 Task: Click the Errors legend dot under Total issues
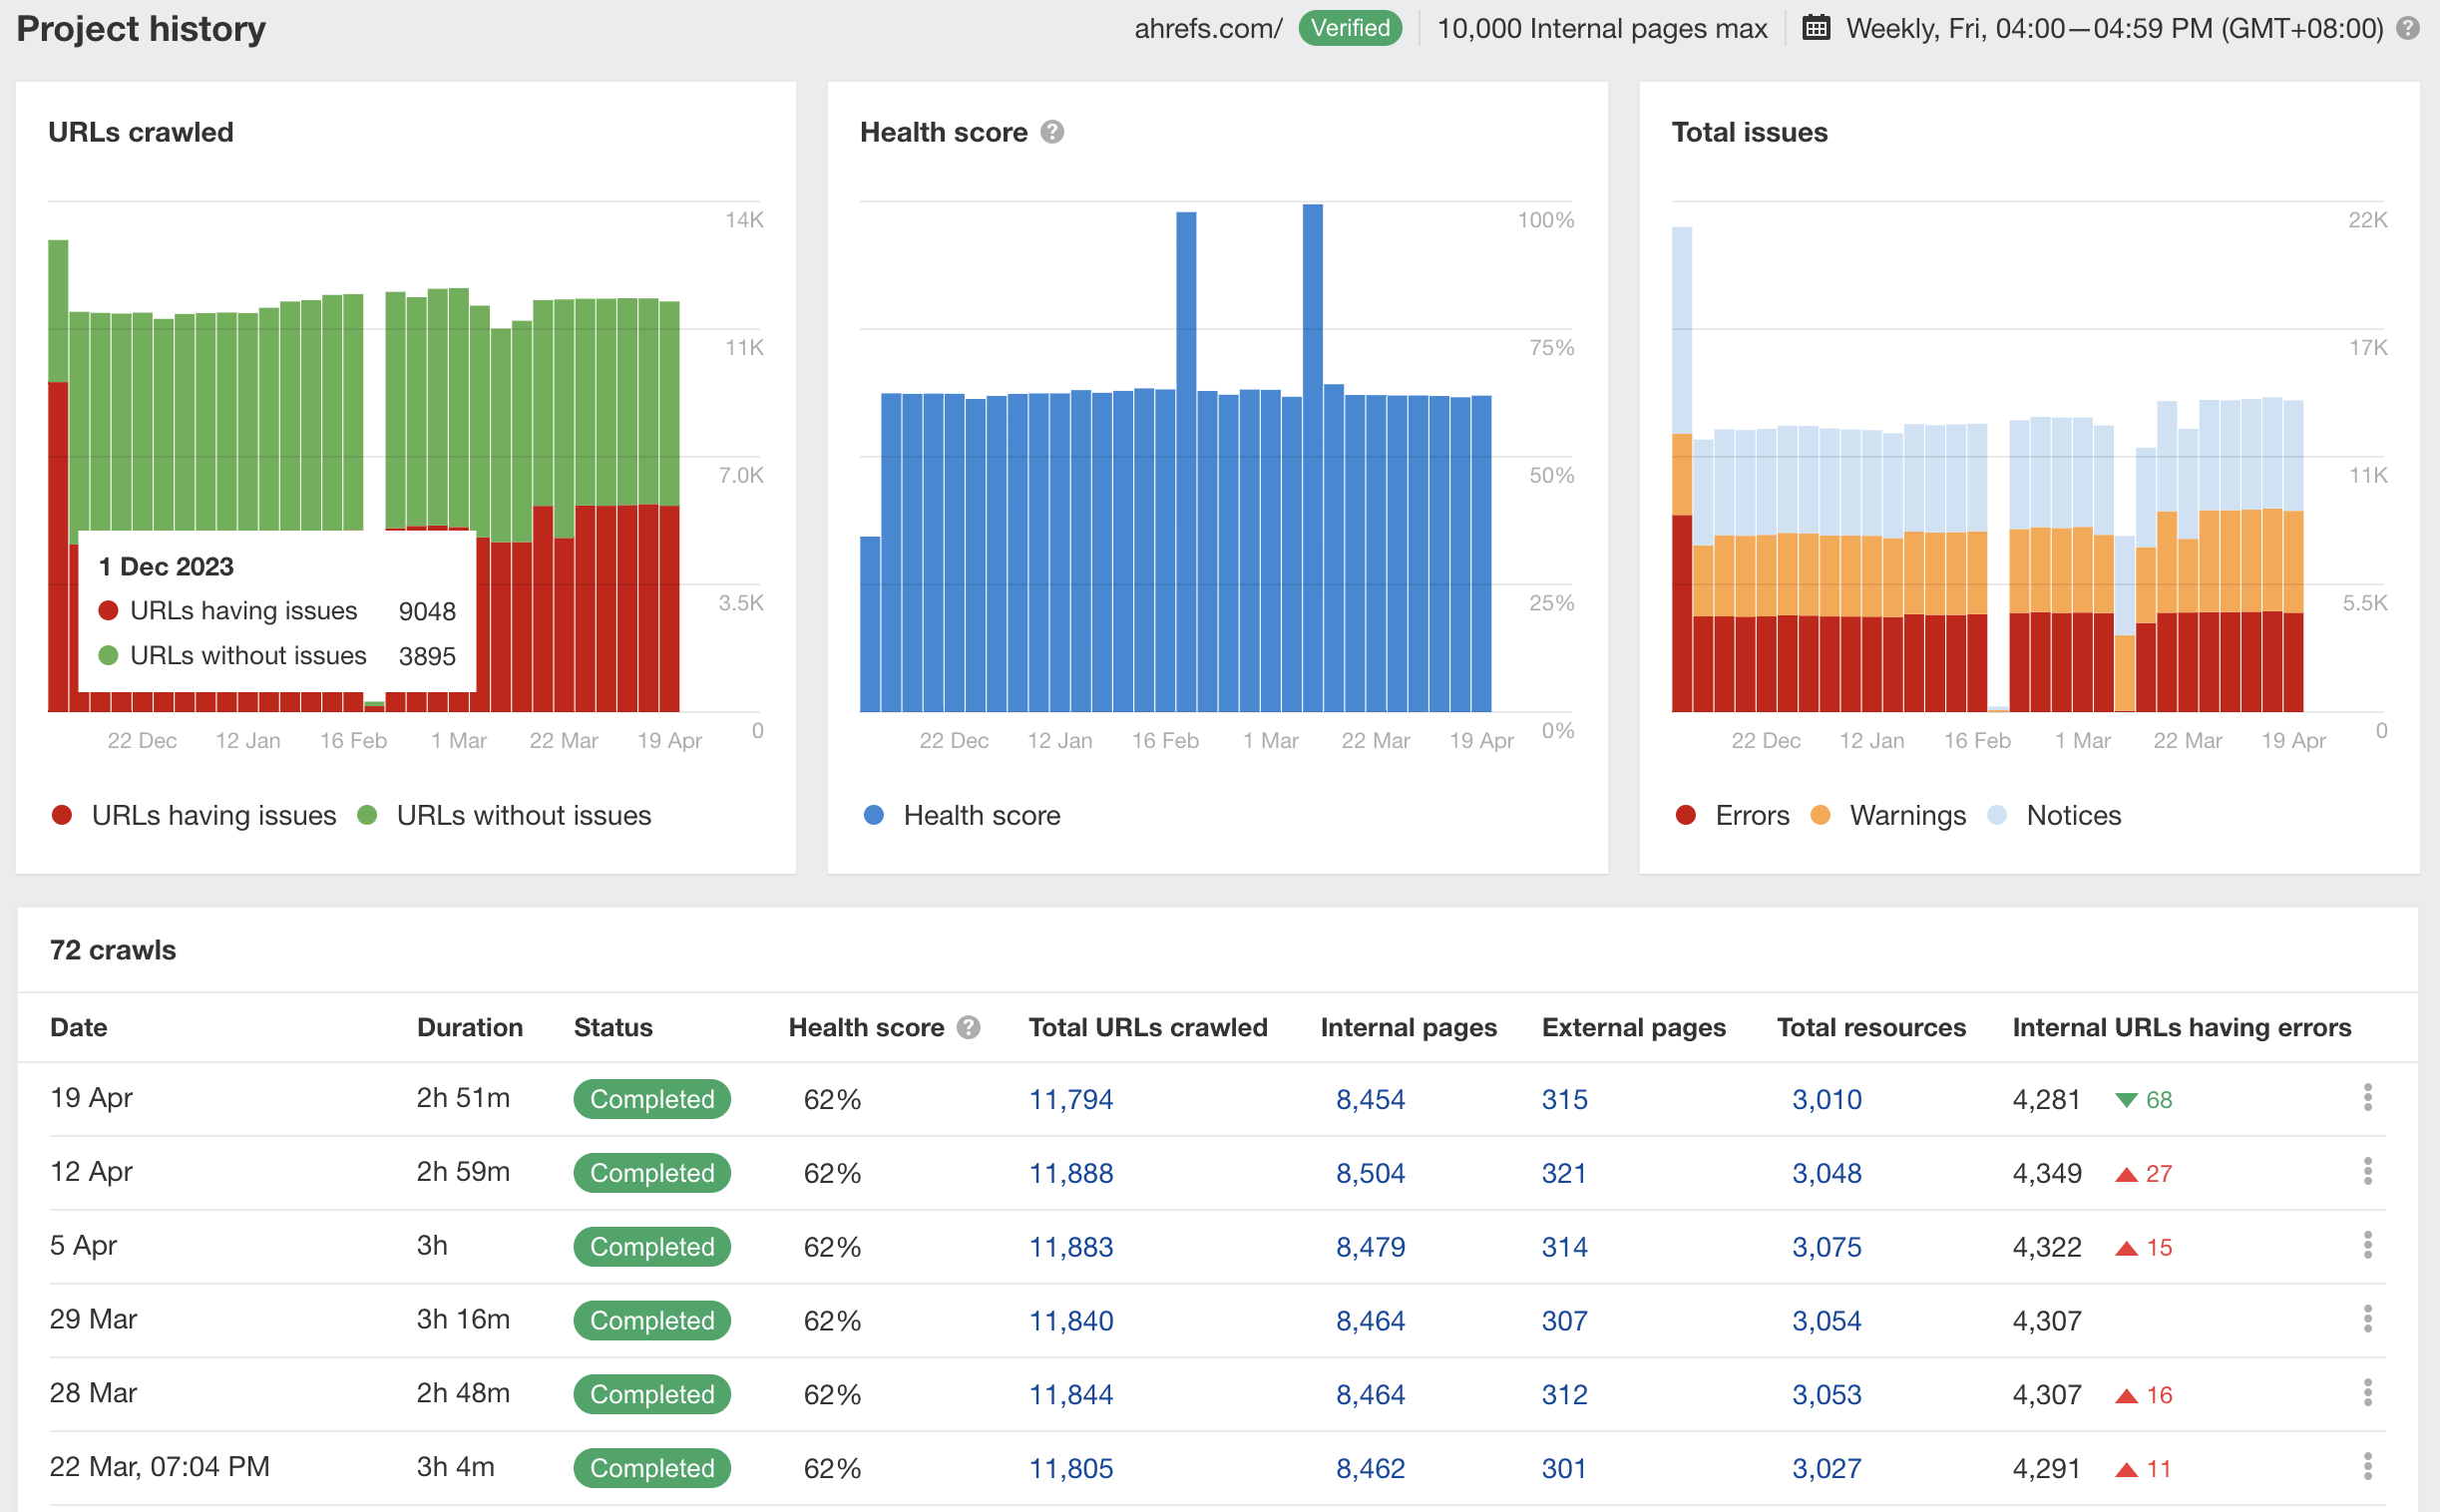(1687, 815)
